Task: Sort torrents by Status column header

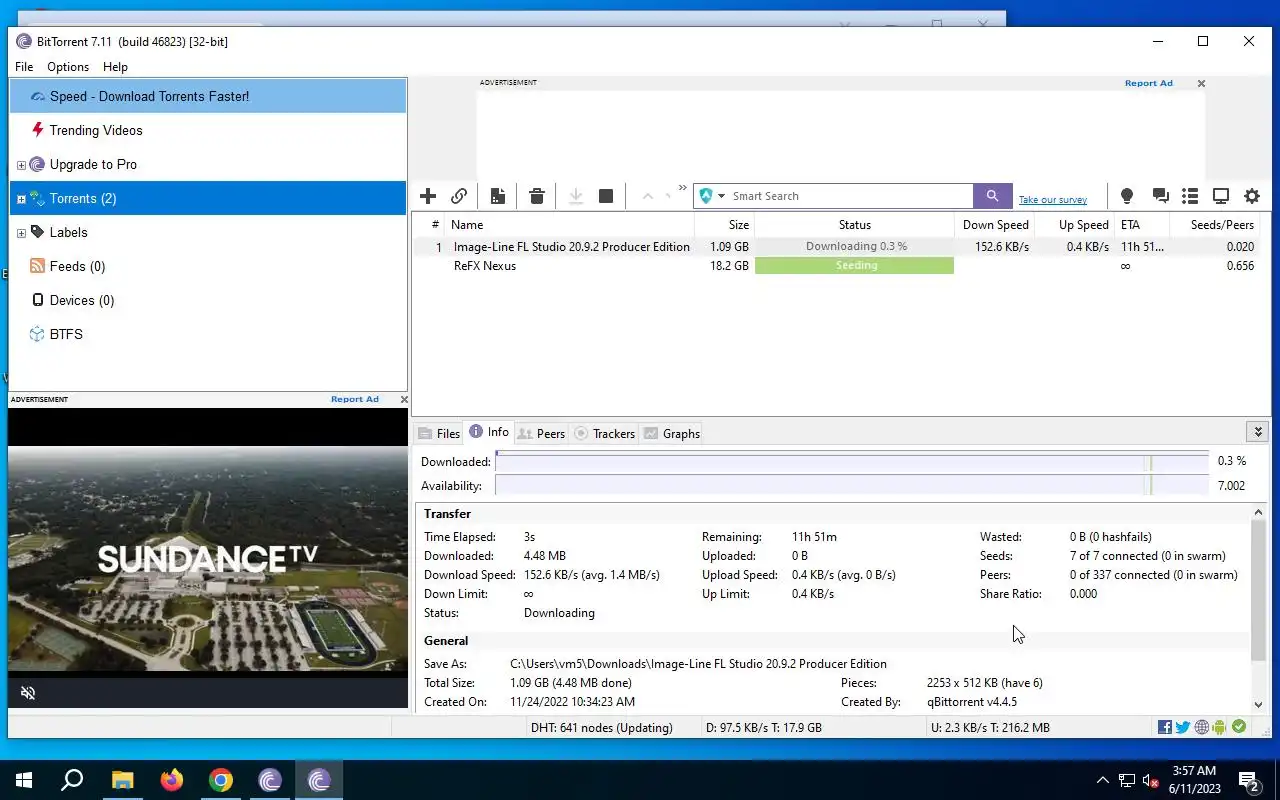Action: 854,225
